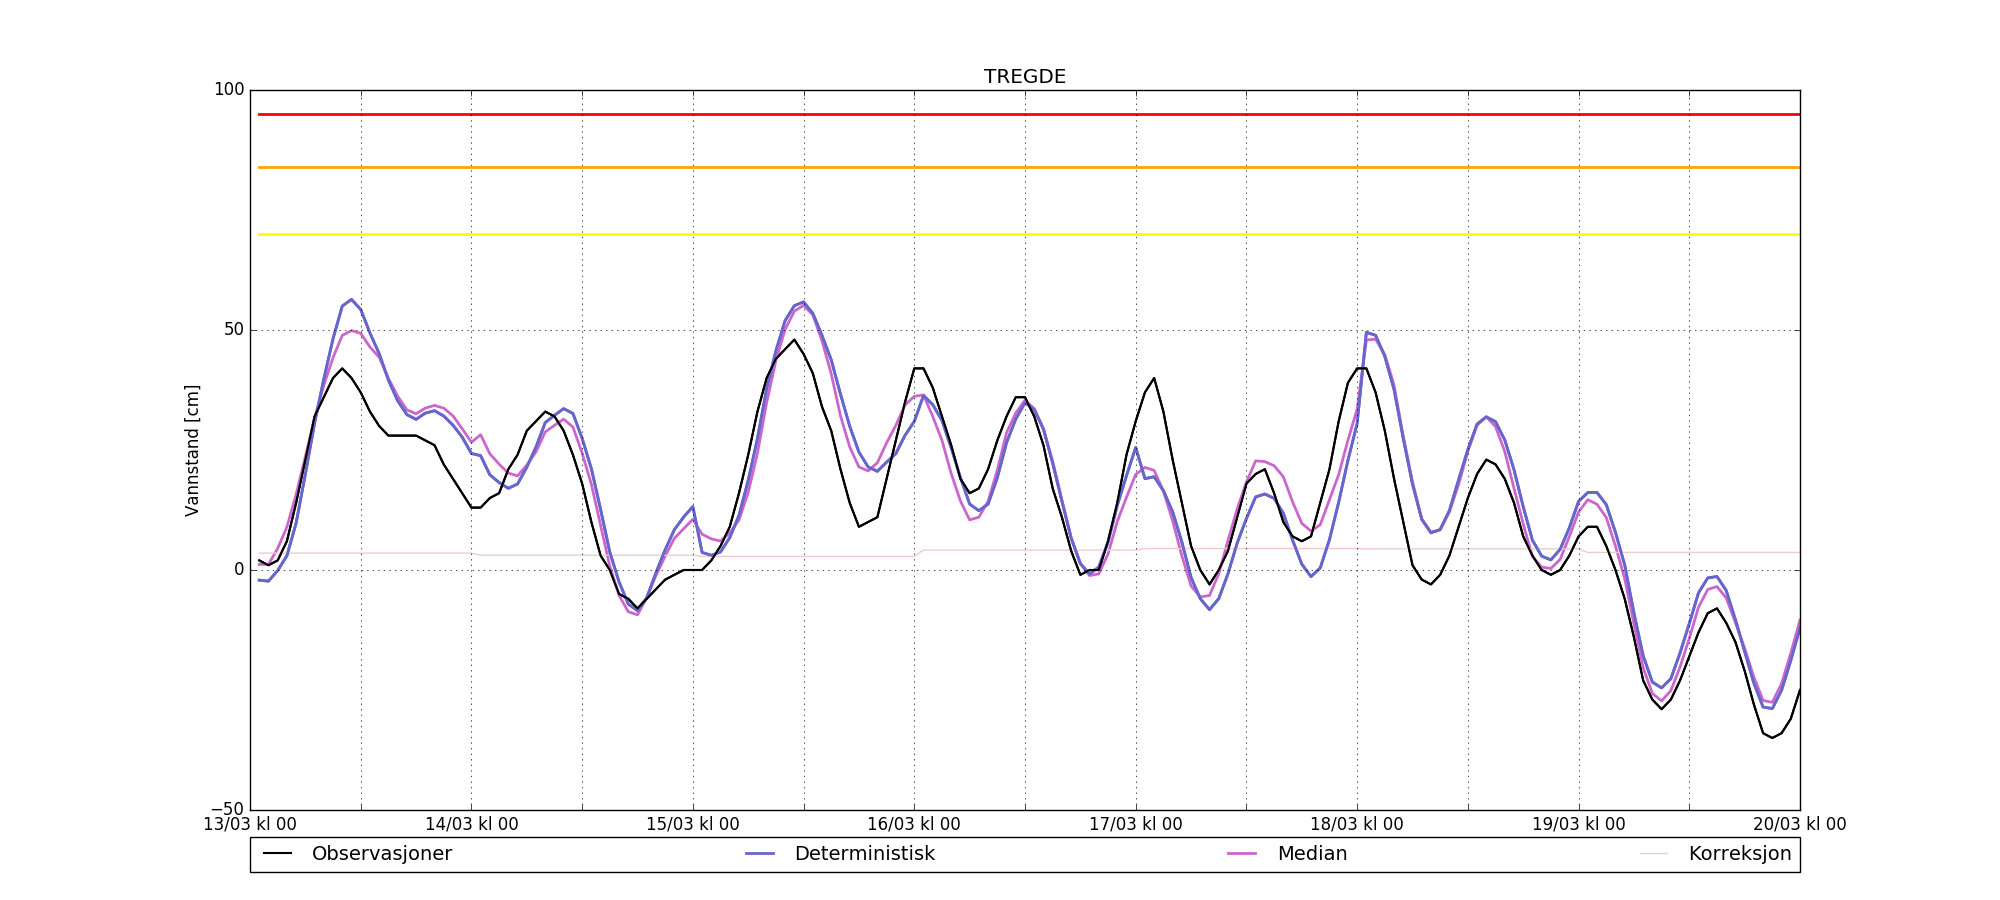Click the 18/03 kl 00 x-axis label
The width and height of the screenshot is (2000, 900).
coord(1357,824)
